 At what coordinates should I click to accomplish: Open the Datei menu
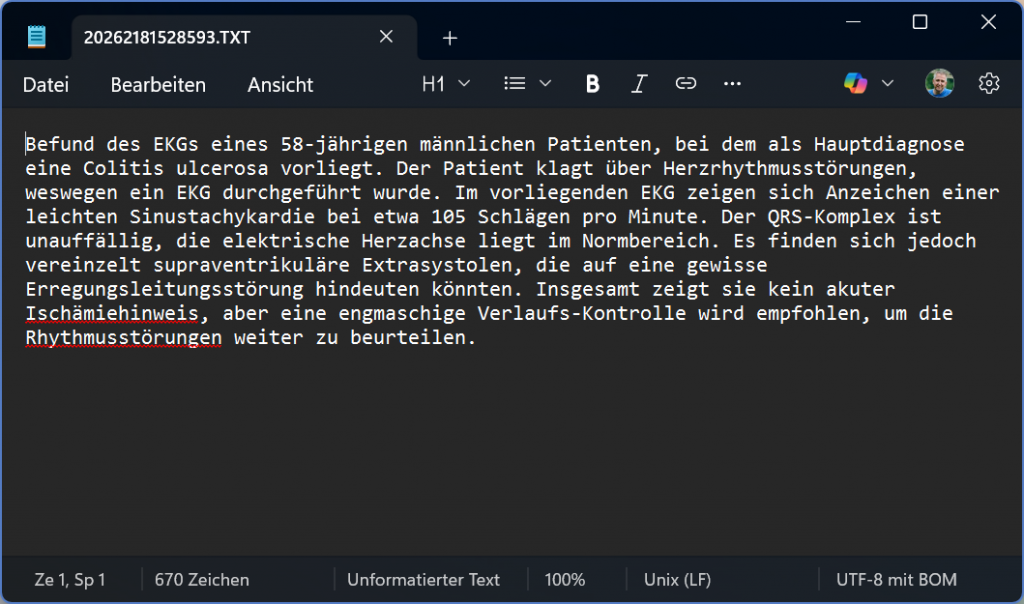(x=46, y=85)
